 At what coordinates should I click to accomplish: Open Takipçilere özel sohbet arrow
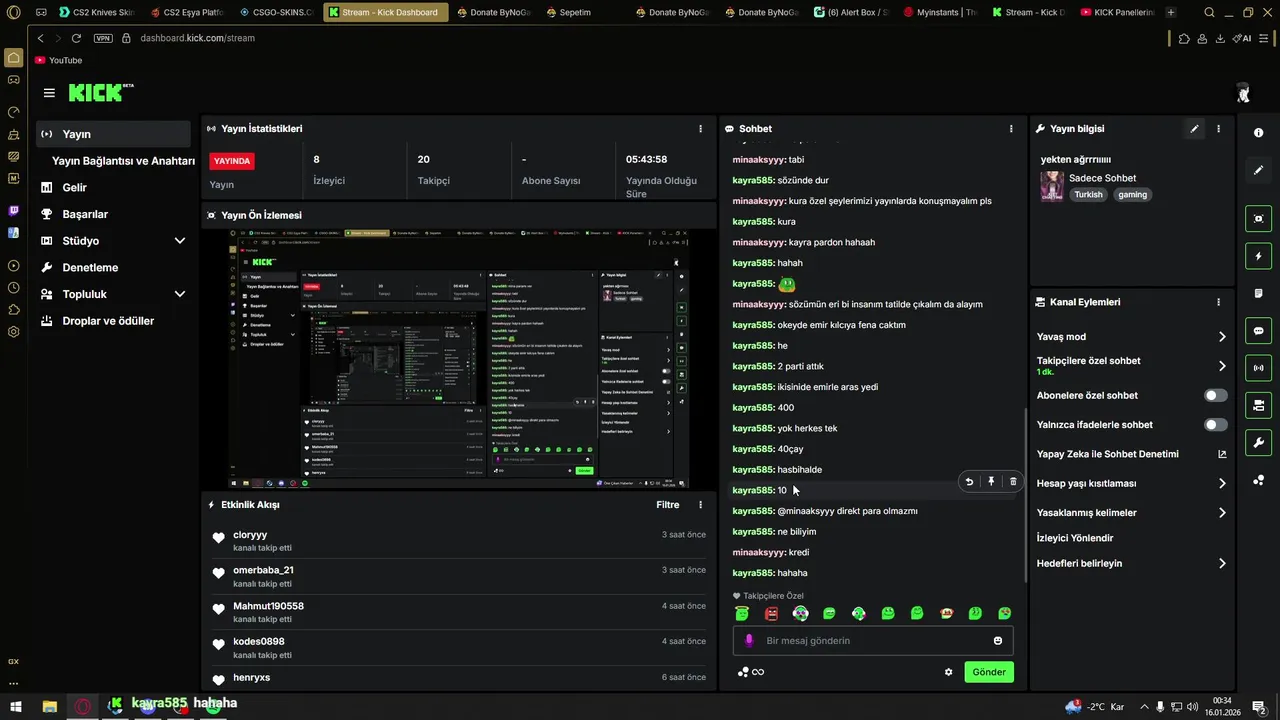(x=1222, y=366)
